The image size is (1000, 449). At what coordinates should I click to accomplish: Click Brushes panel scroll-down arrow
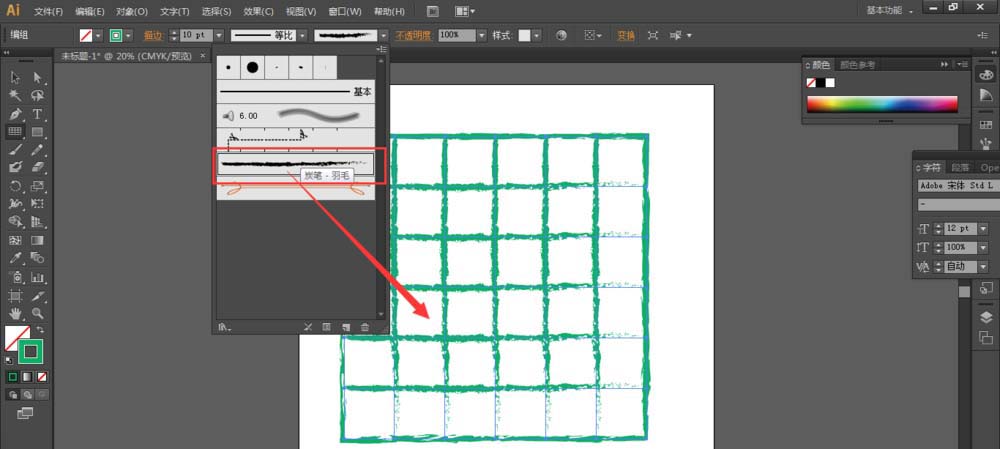tap(381, 314)
